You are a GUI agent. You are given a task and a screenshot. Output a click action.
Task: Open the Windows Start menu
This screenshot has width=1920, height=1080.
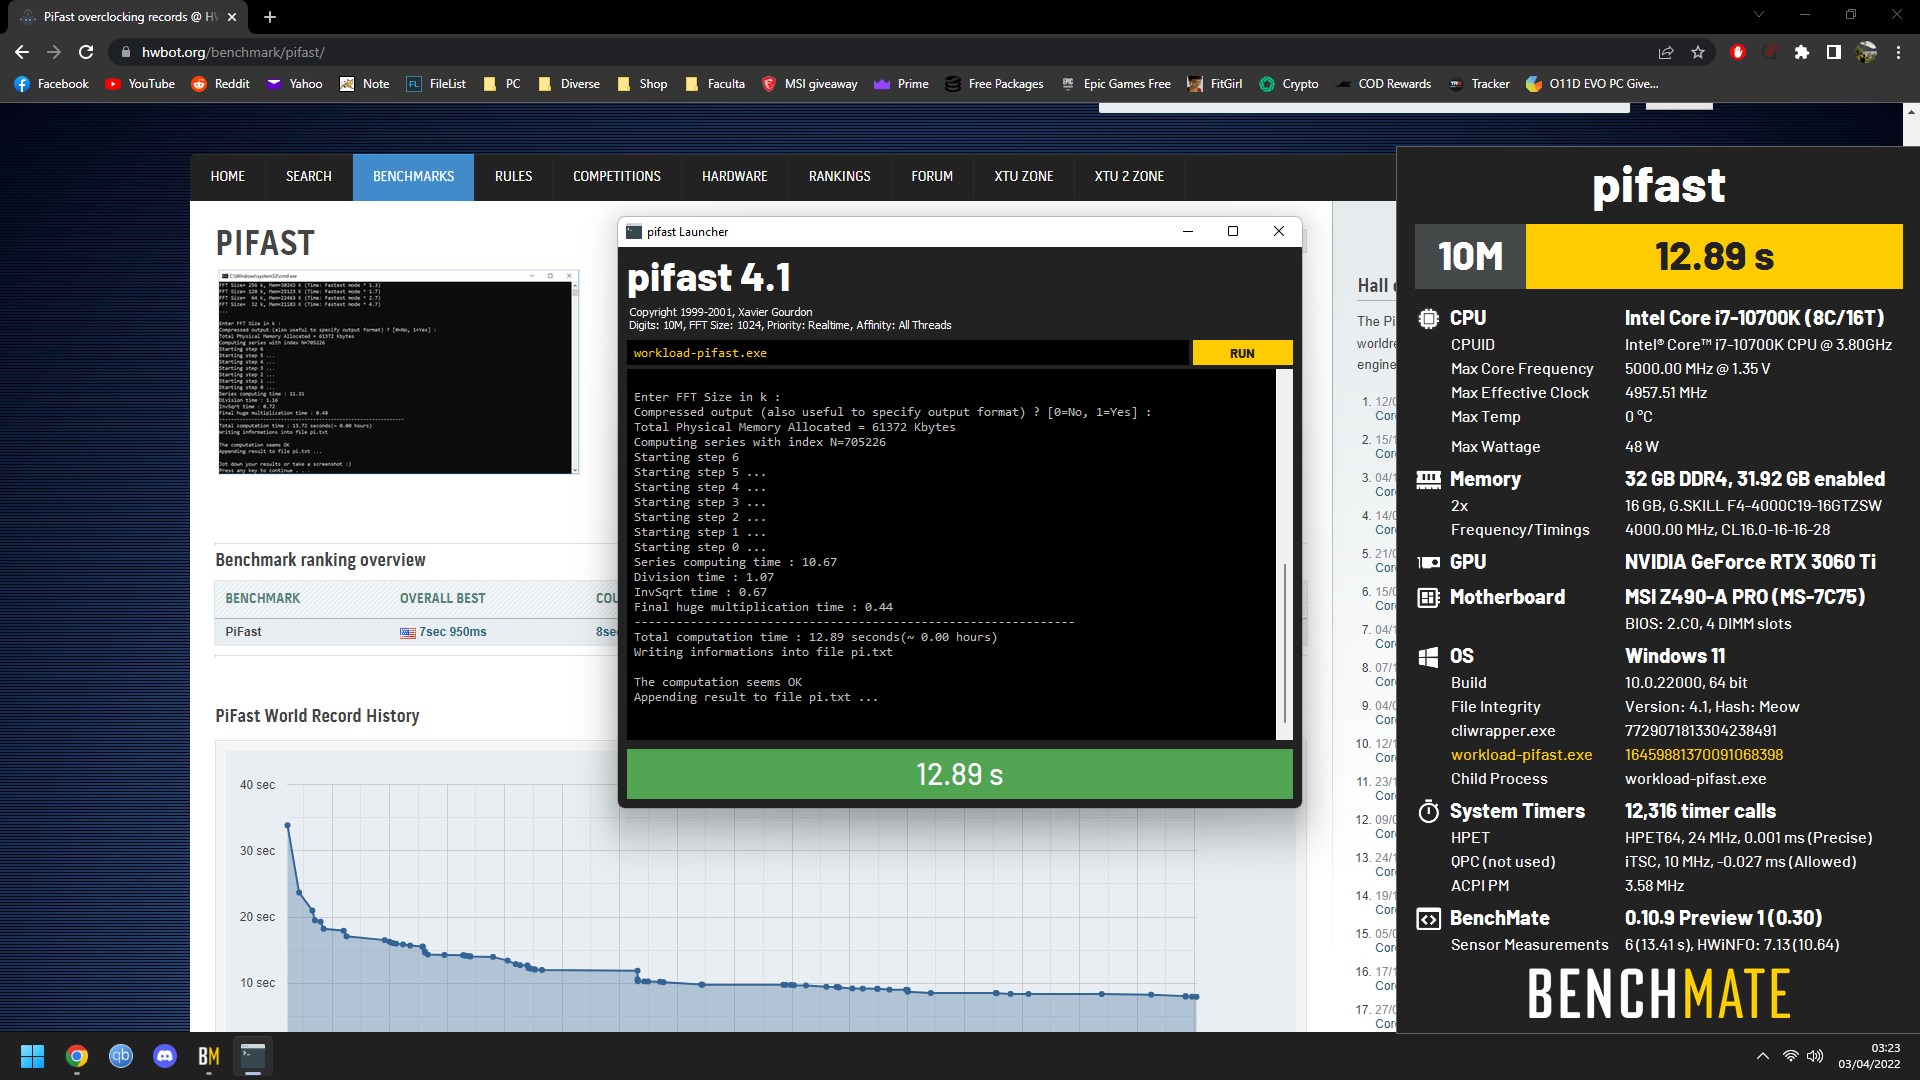click(x=32, y=1056)
